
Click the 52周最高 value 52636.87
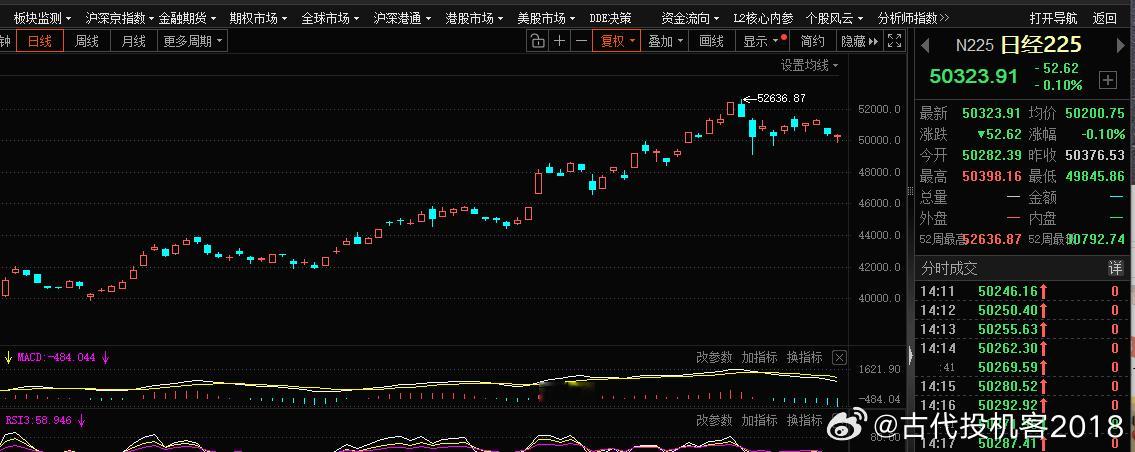[991, 239]
